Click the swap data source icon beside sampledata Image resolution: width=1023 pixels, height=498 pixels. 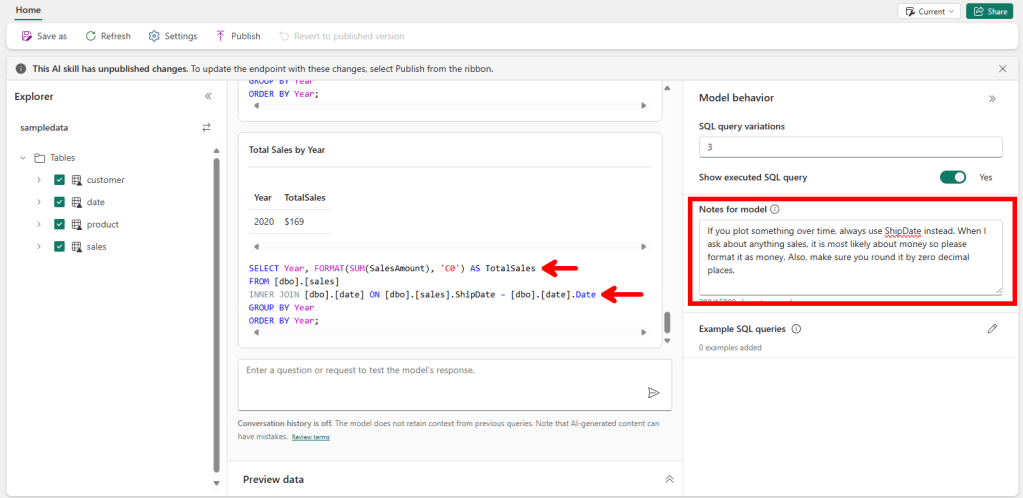(206, 128)
